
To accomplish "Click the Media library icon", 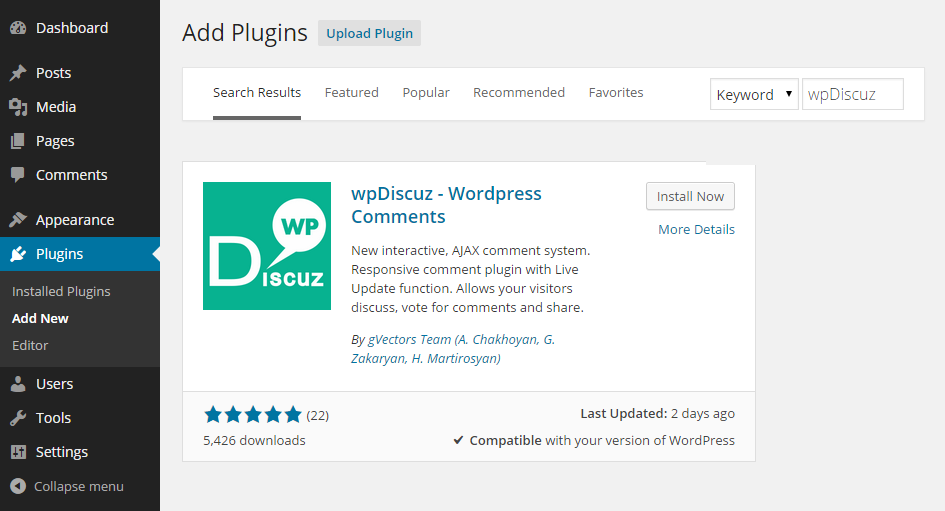I will [18, 107].
